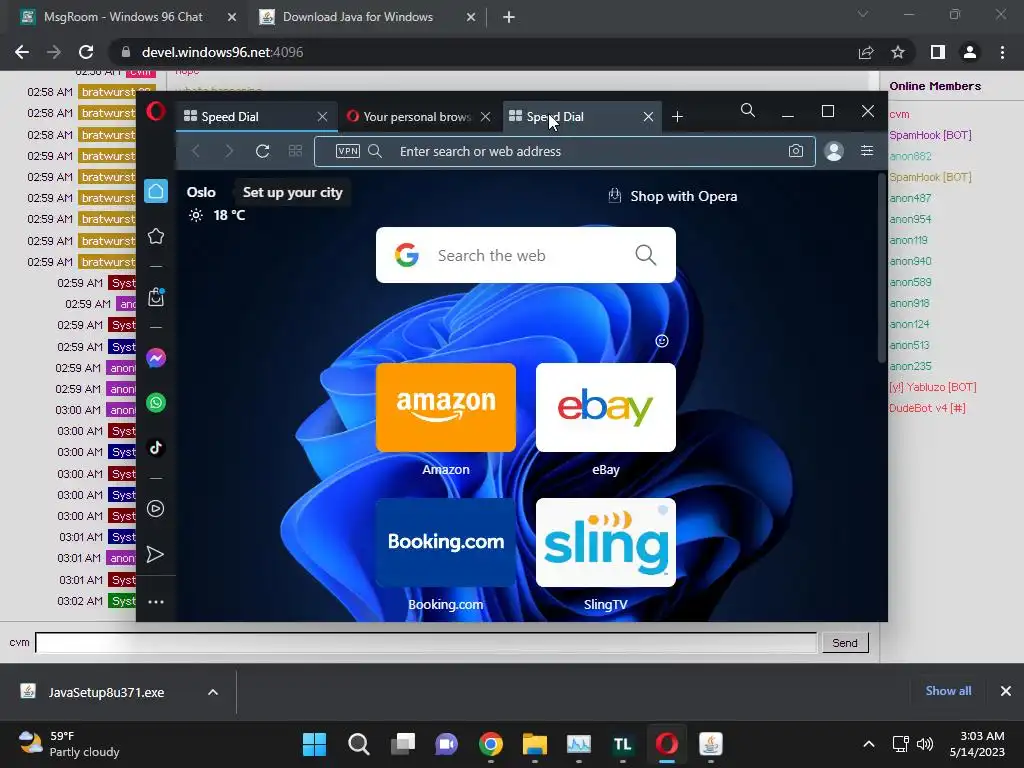1024x768 pixels.
Task: Switch to first Speed Dial tab
Action: pyautogui.click(x=246, y=116)
